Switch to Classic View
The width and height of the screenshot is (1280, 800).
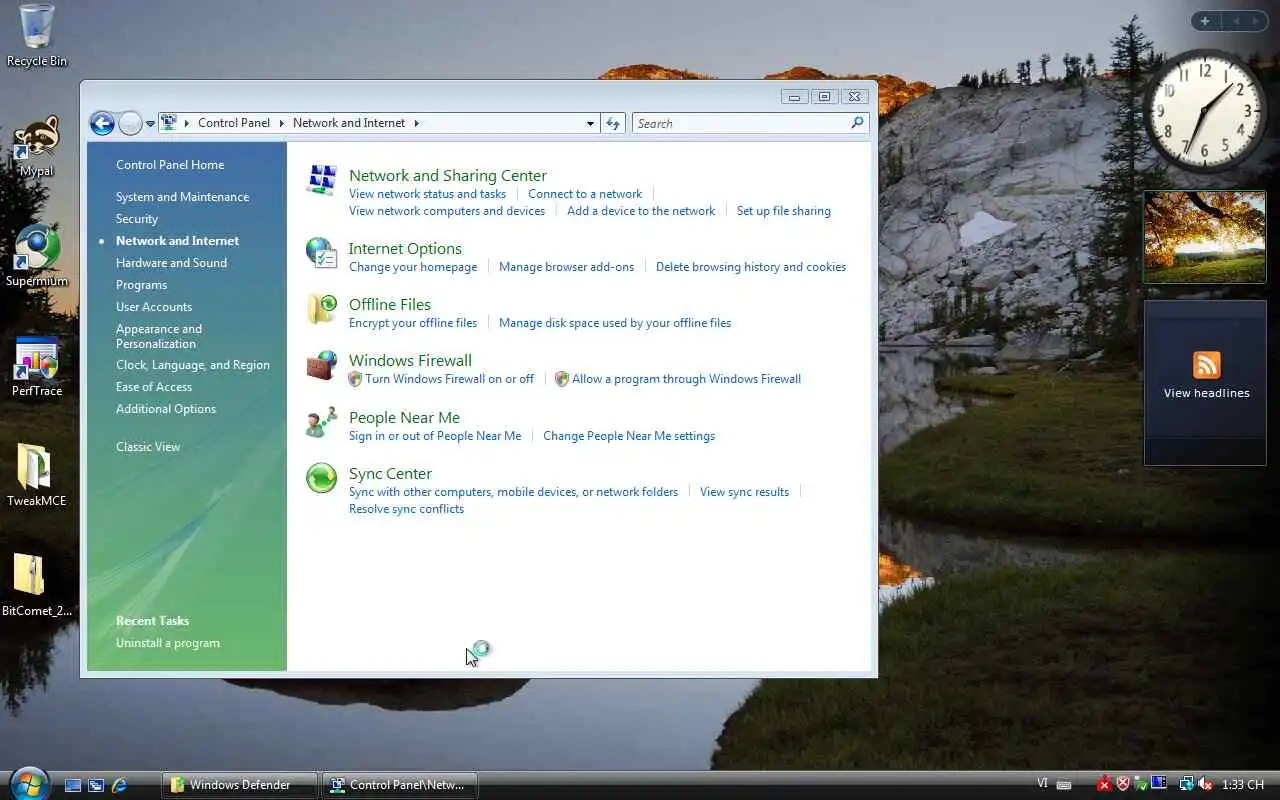pos(148,447)
